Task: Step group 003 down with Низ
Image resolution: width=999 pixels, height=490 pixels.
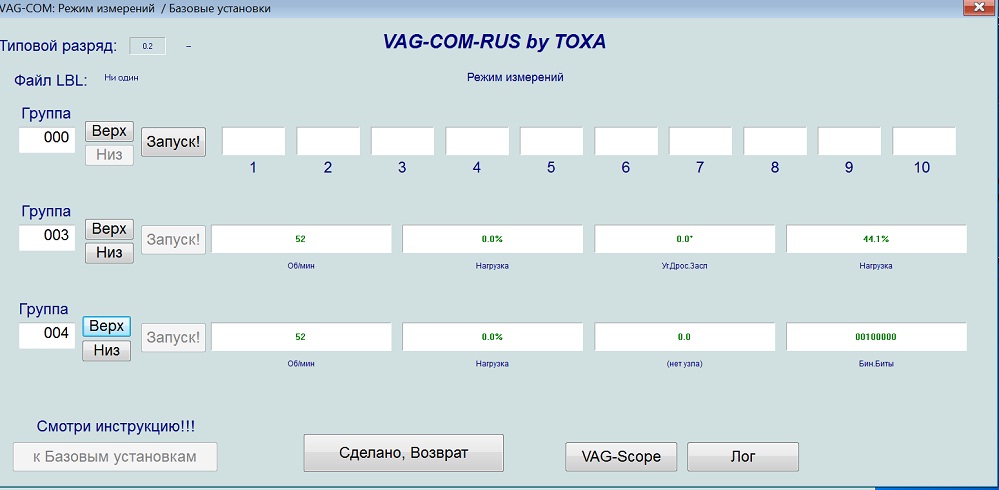Action: pyautogui.click(x=110, y=253)
